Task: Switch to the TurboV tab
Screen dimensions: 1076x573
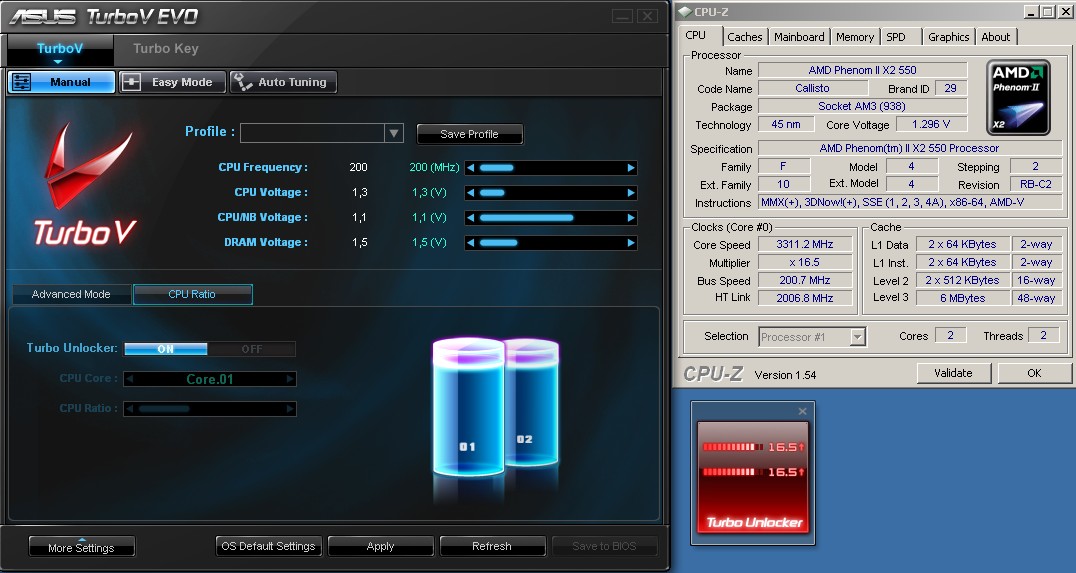Action: coord(60,49)
